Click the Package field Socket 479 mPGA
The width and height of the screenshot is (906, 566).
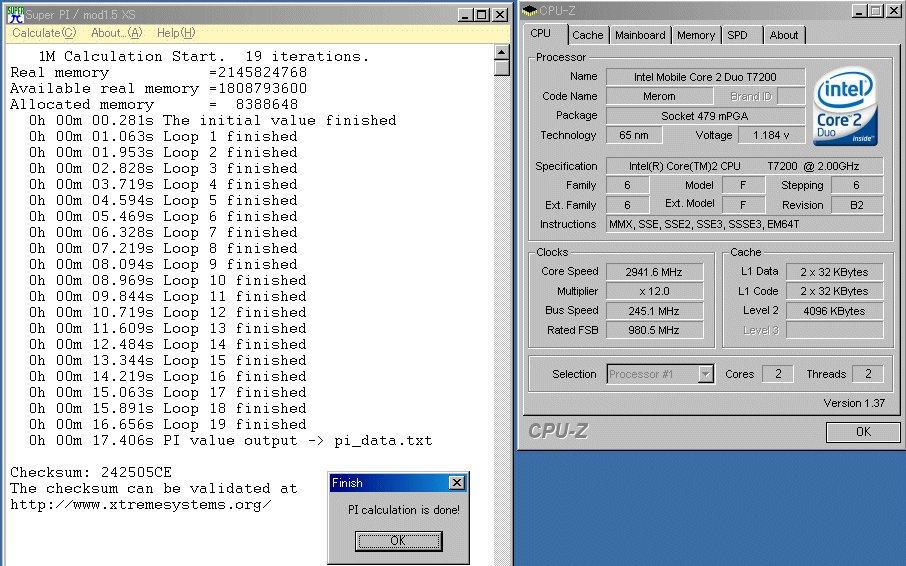click(x=705, y=116)
